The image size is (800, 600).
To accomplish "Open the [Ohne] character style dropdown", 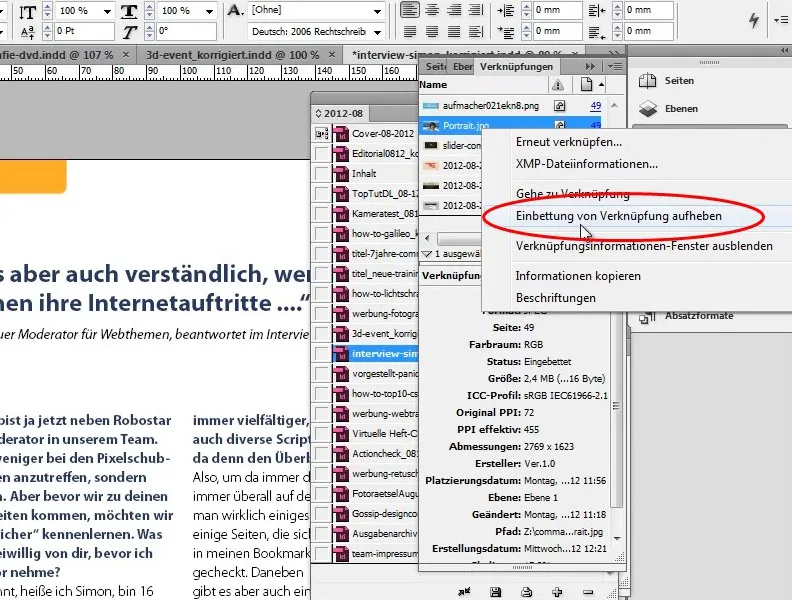I will [x=377, y=11].
